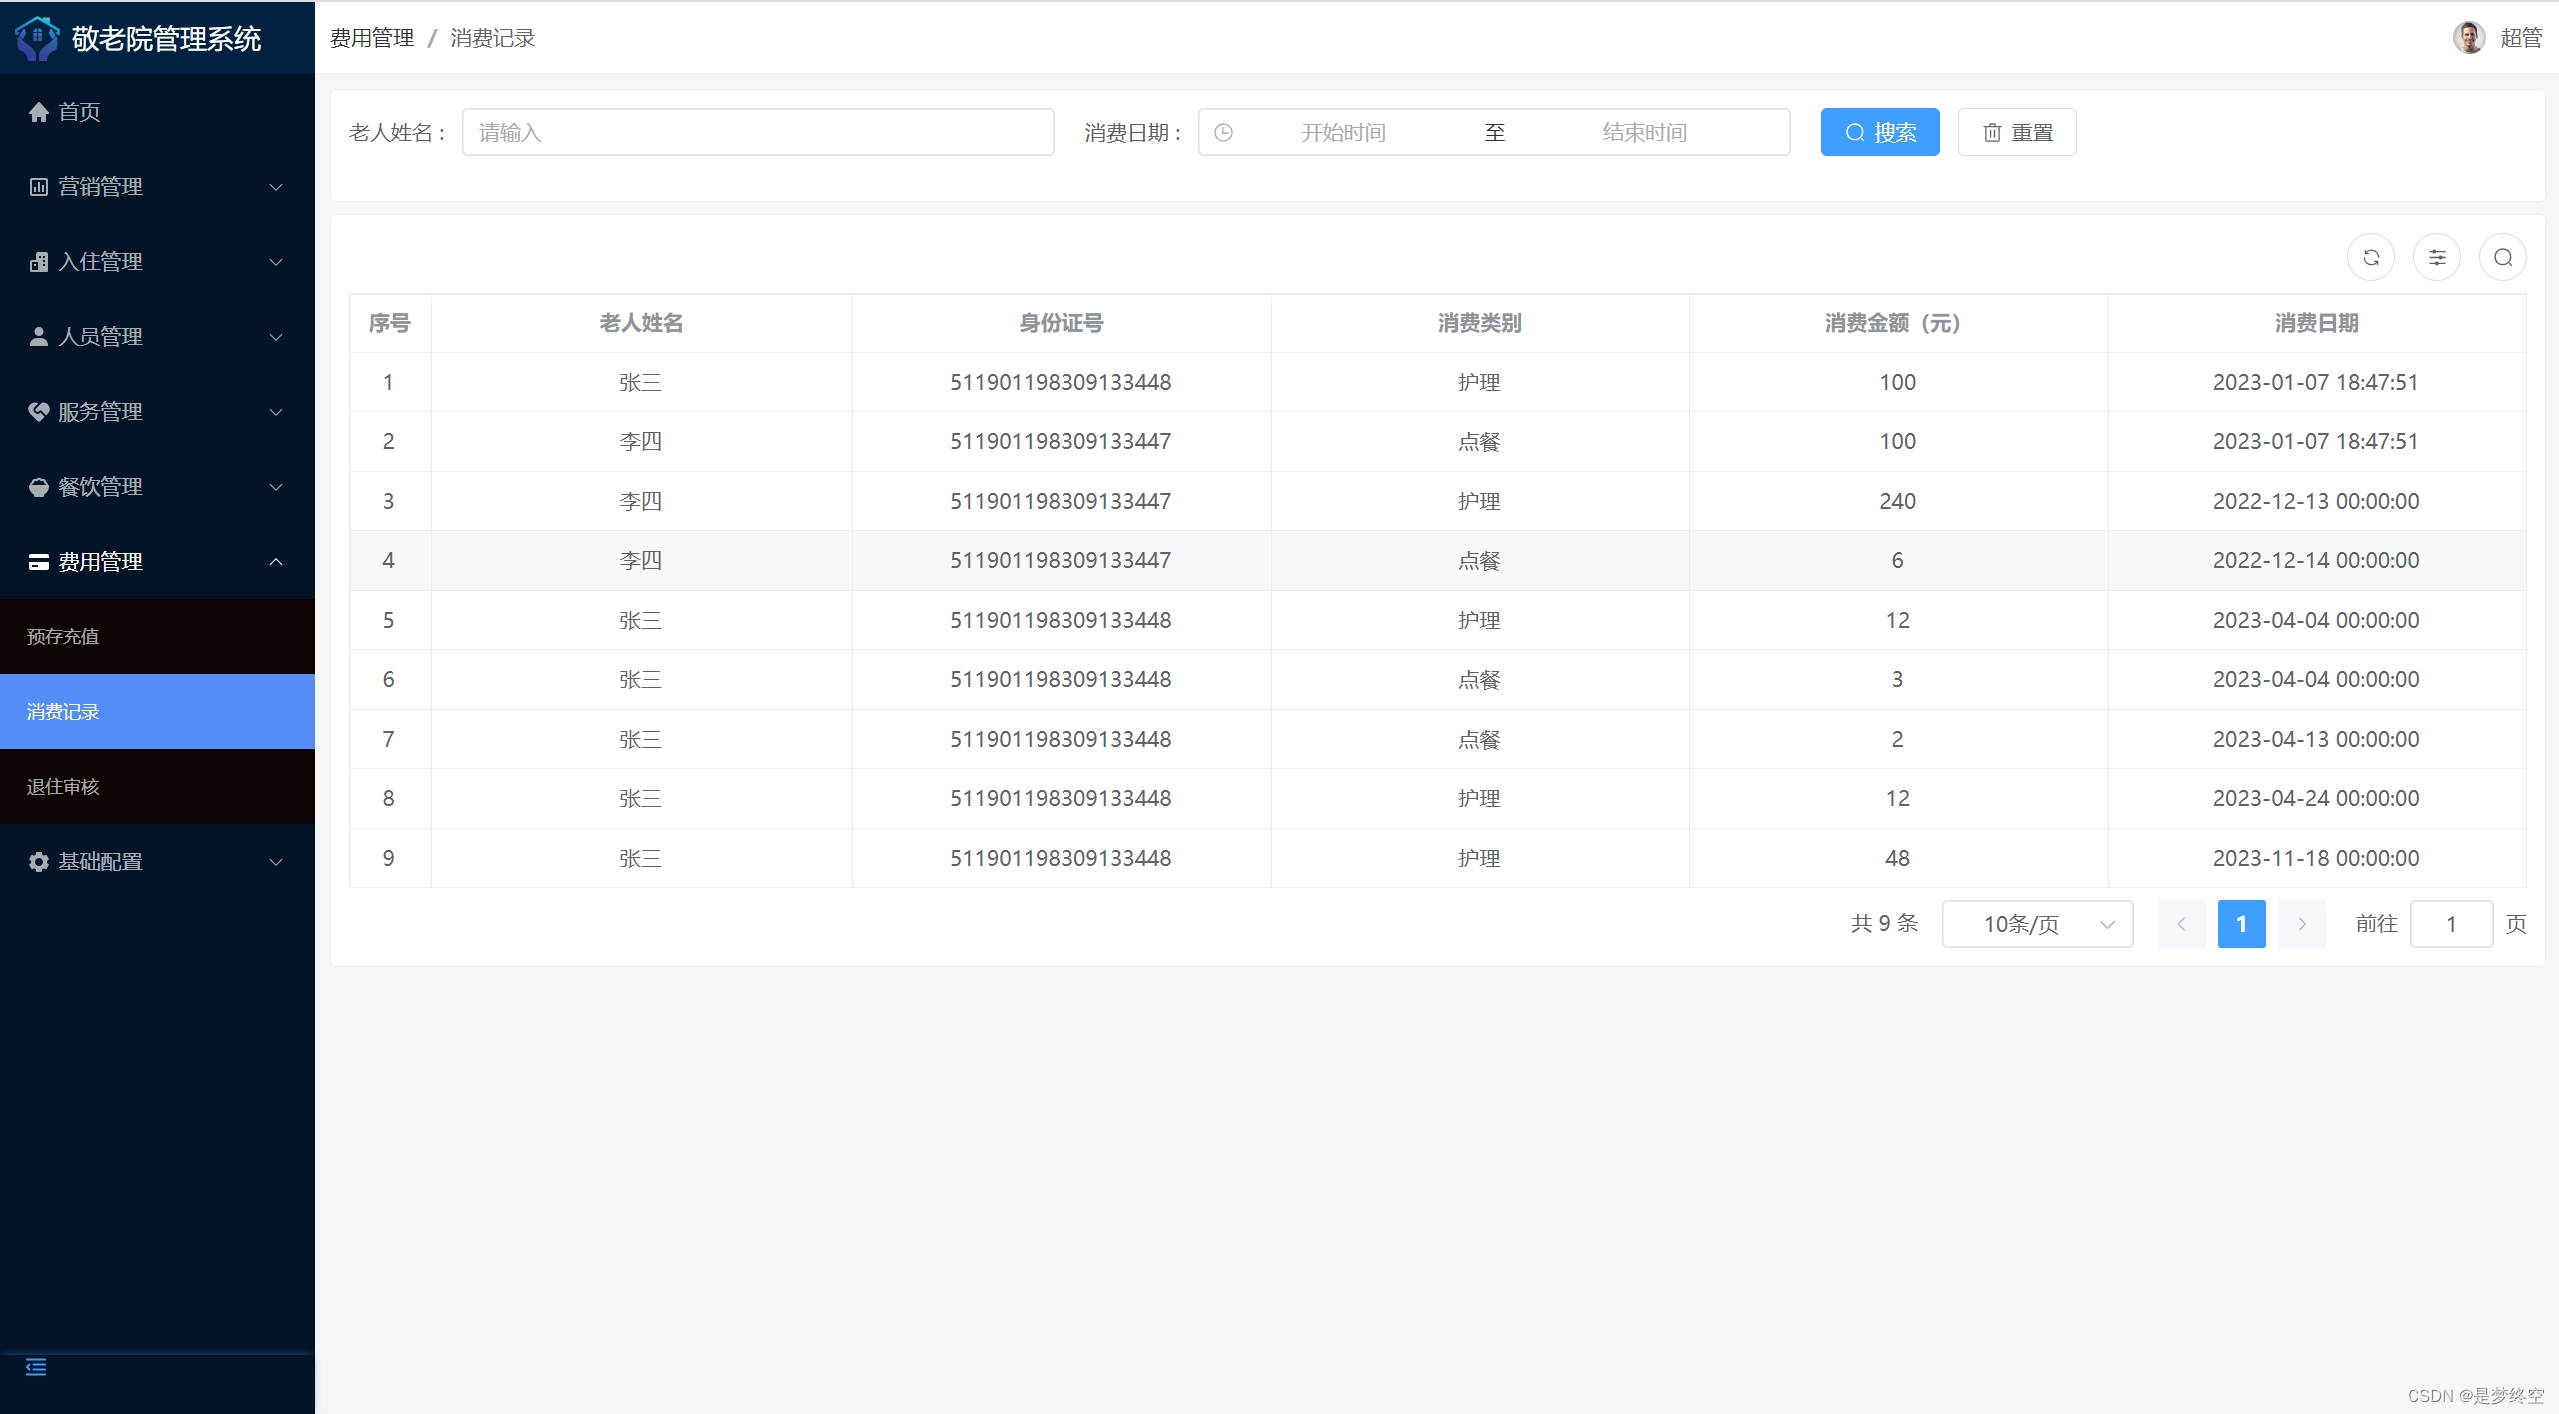Click amount 6 in row 4
The height and width of the screenshot is (1414, 2559).
tap(1897, 561)
